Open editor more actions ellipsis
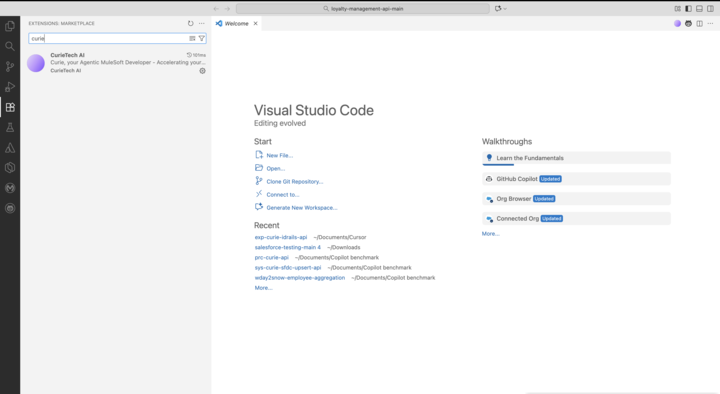The height and width of the screenshot is (394, 720). [x=710, y=23]
